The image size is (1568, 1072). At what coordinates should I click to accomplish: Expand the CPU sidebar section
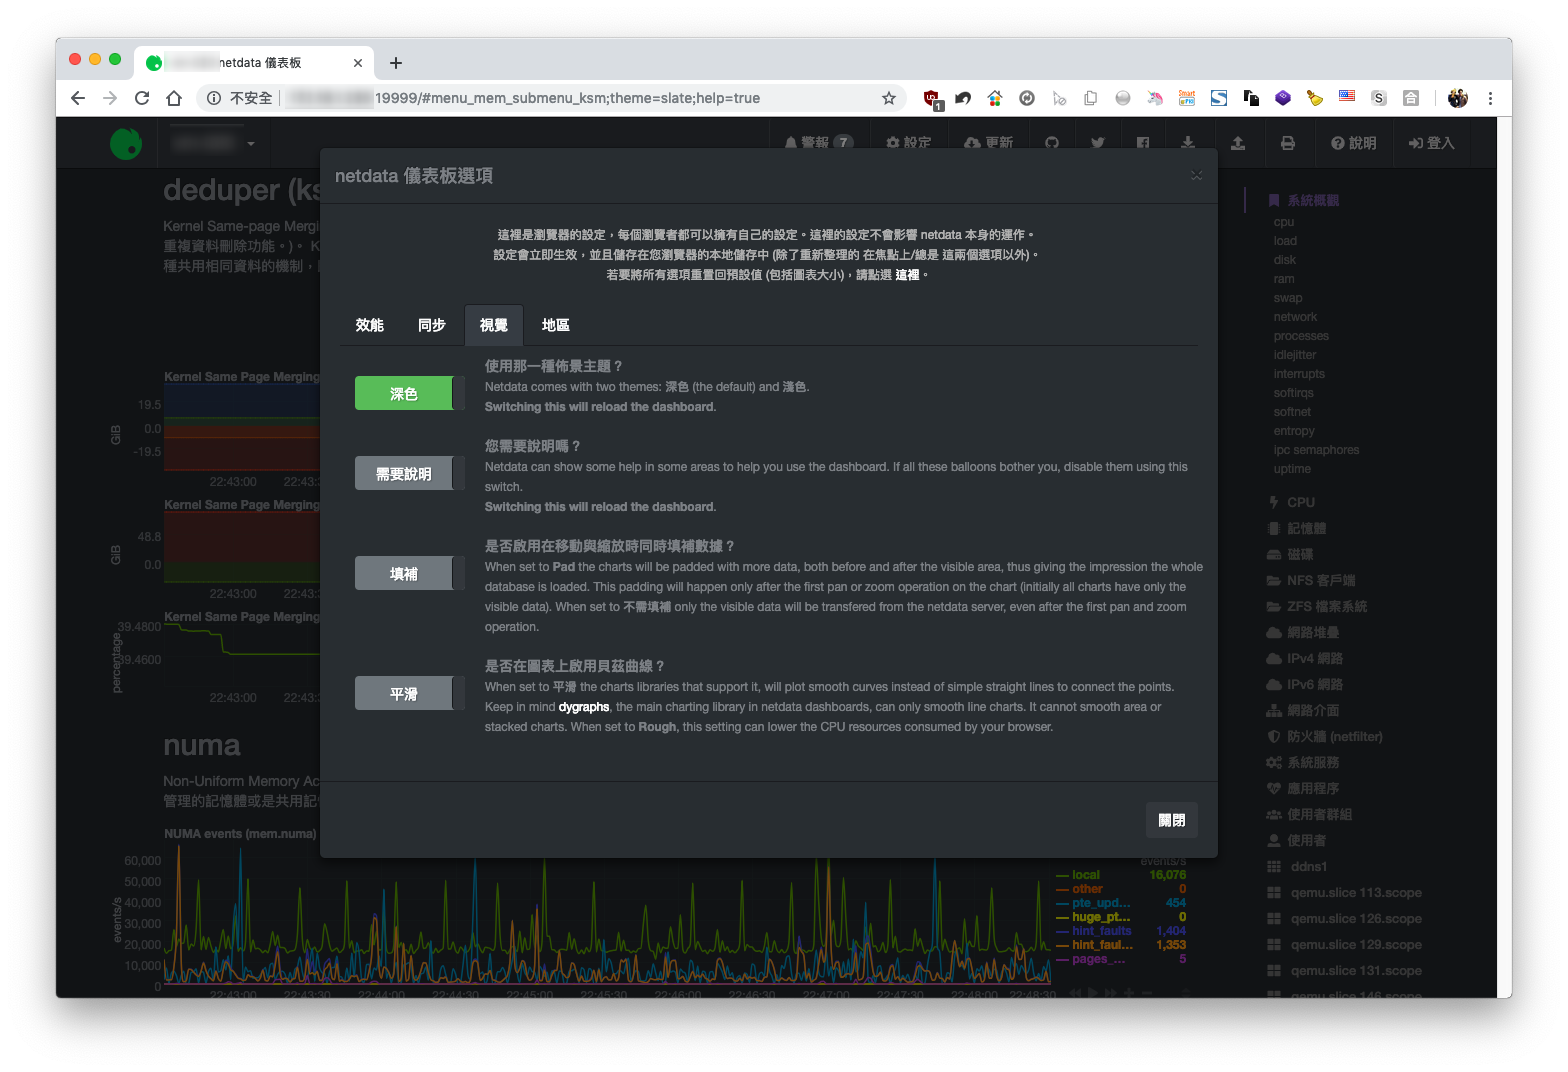(x=1291, y=502)
